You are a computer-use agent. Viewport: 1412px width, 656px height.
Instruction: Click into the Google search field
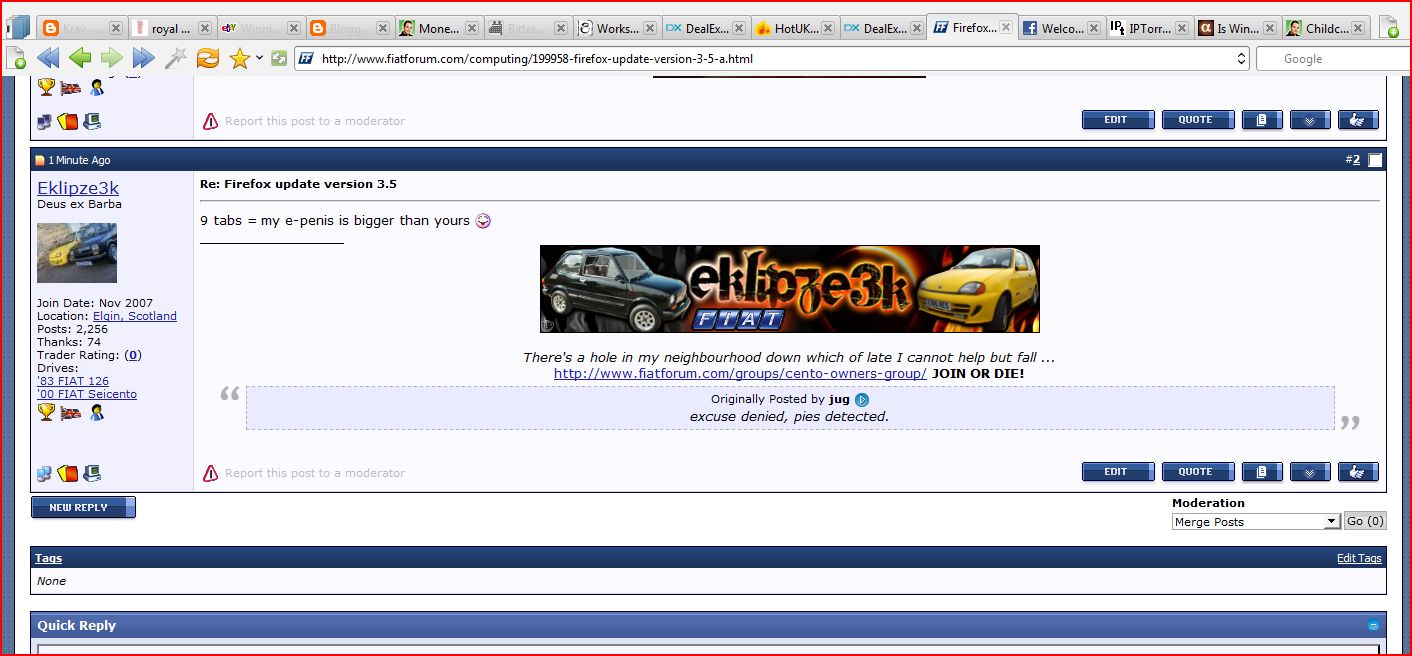(1330, 59)
